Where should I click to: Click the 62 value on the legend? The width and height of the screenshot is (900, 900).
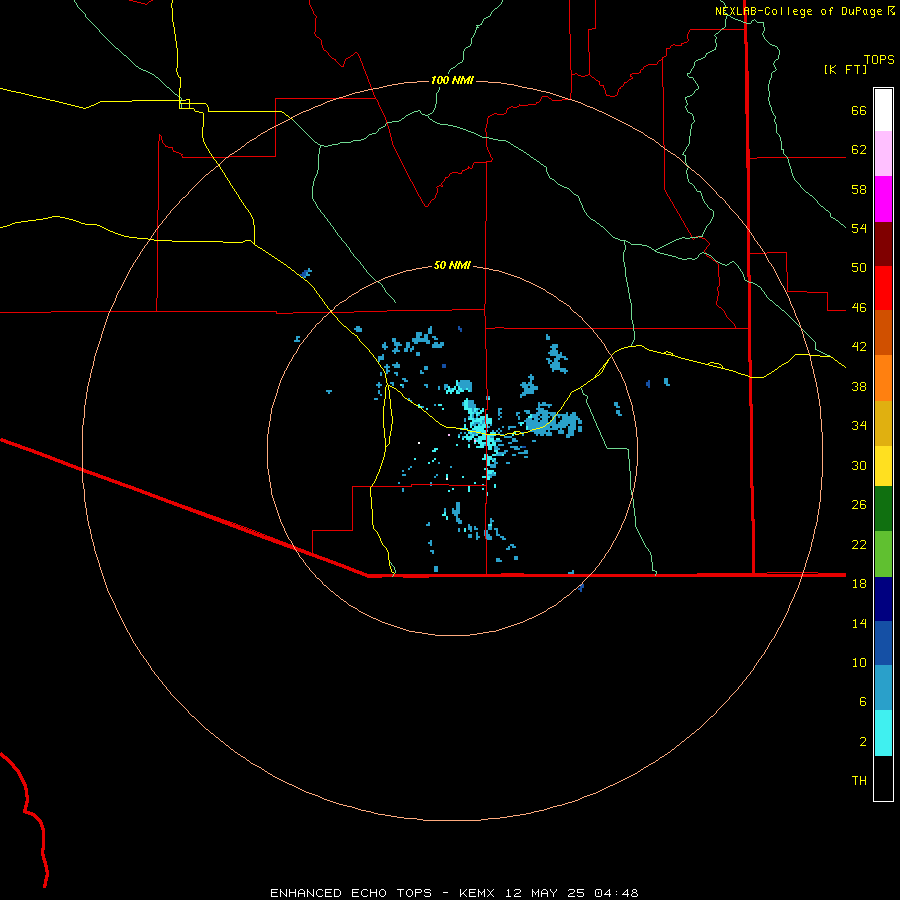[x=859, y=150]
